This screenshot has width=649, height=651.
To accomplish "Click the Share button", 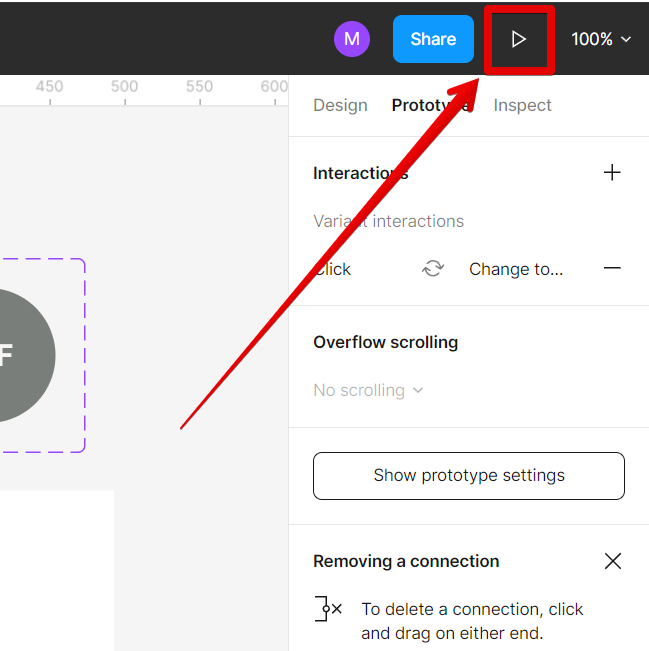I will click(x=433, y=39).
